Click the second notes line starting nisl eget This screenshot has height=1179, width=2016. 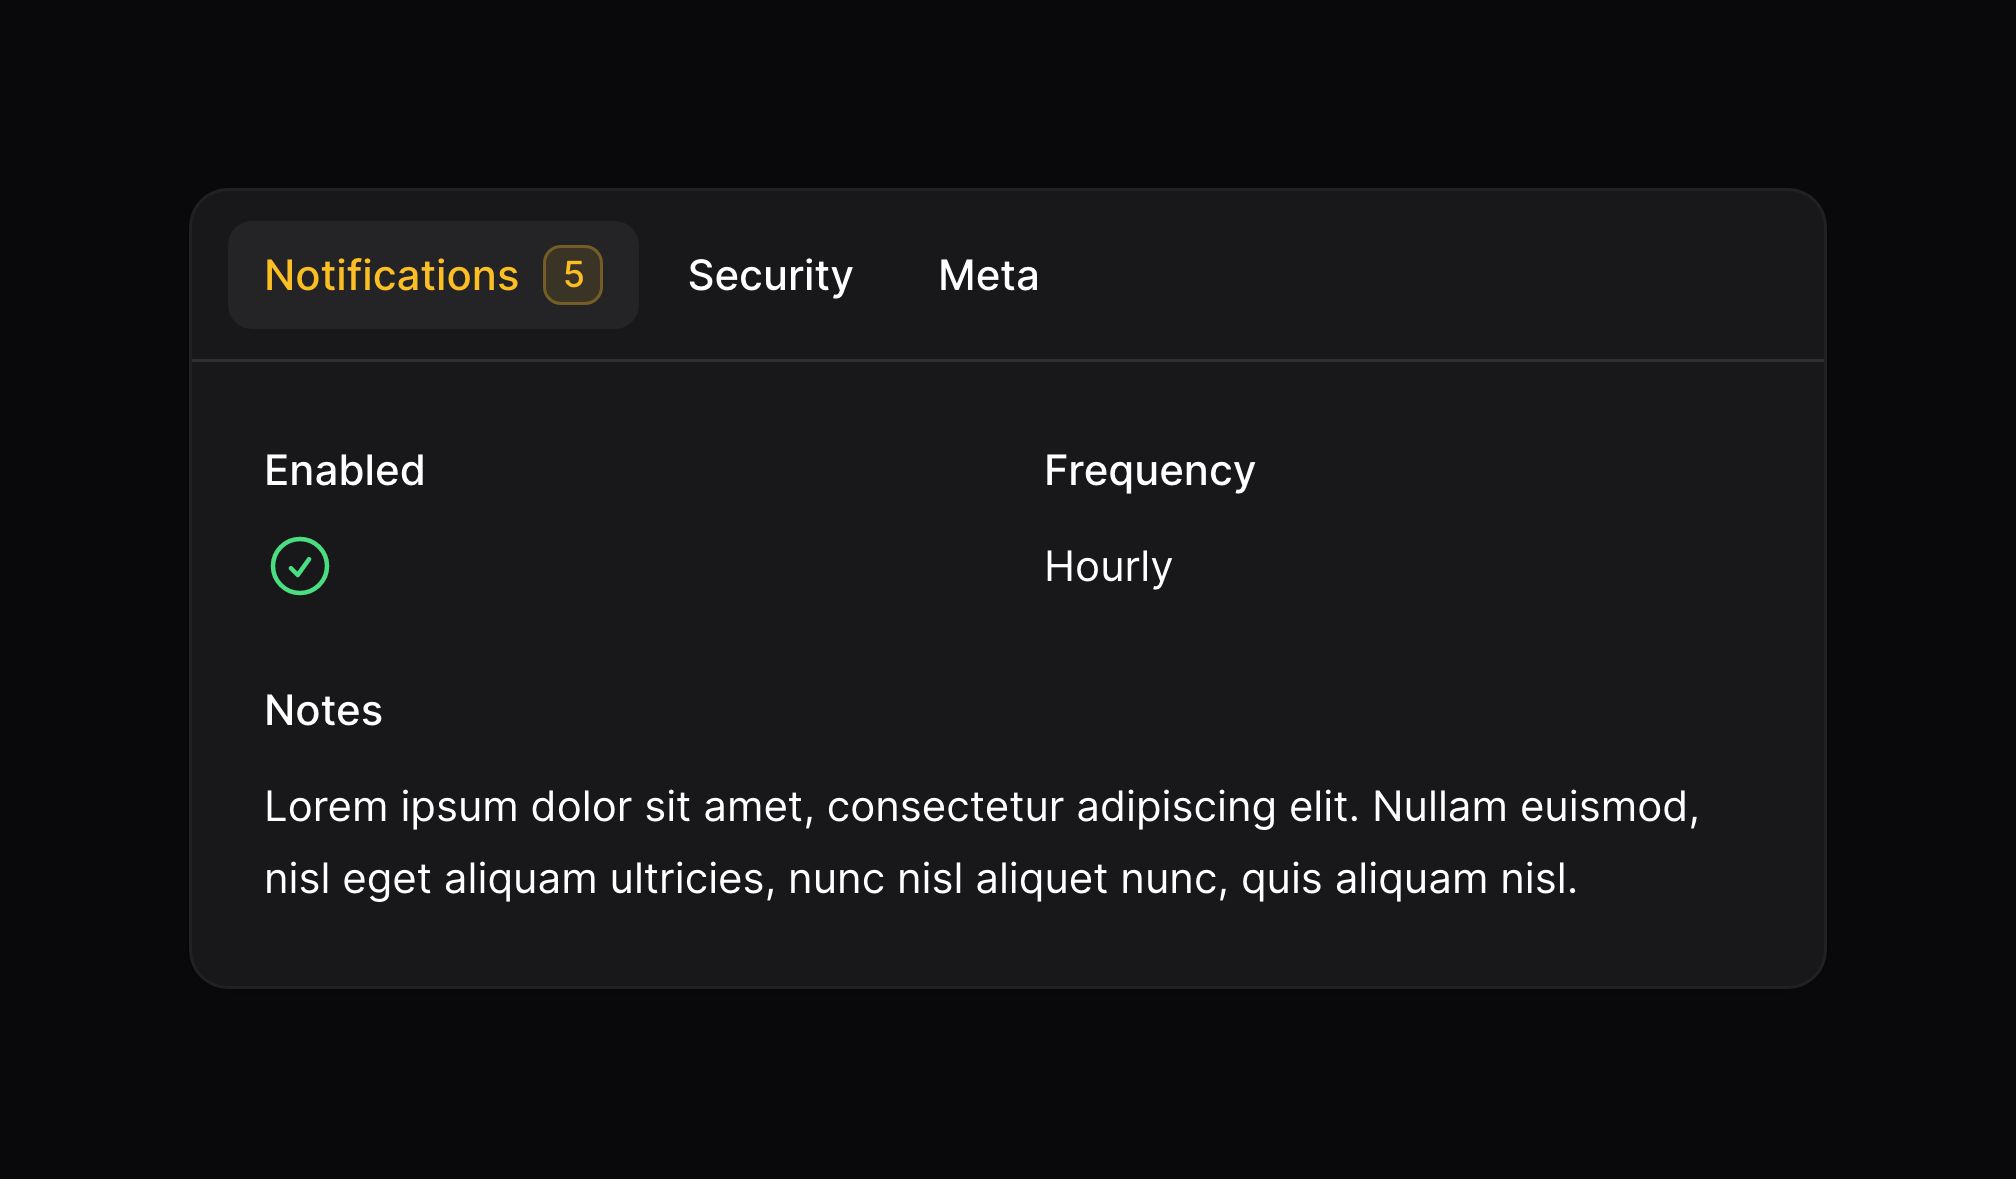tap(921, 879)
